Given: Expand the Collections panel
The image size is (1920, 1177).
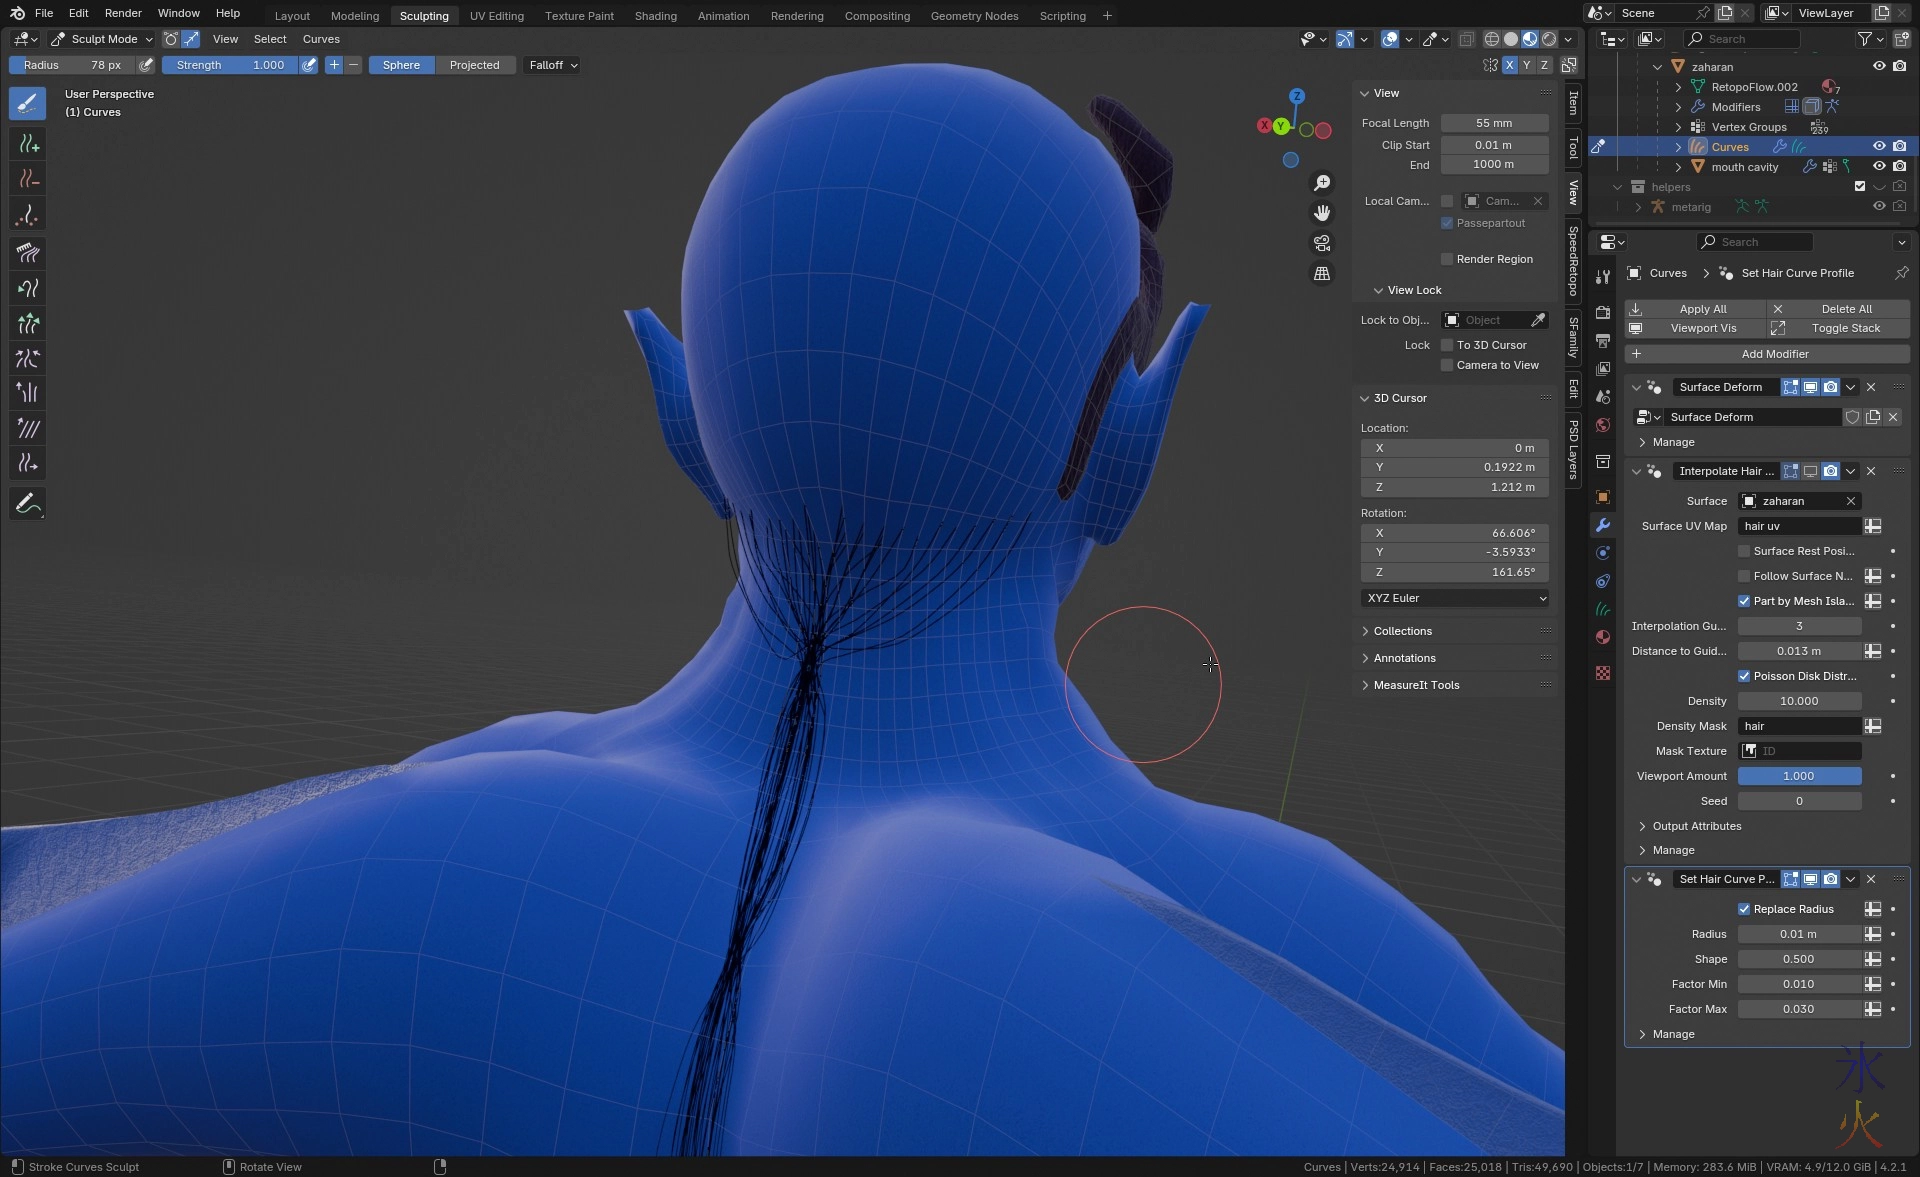Looking at the screenshot, I should coord(1402,631).
